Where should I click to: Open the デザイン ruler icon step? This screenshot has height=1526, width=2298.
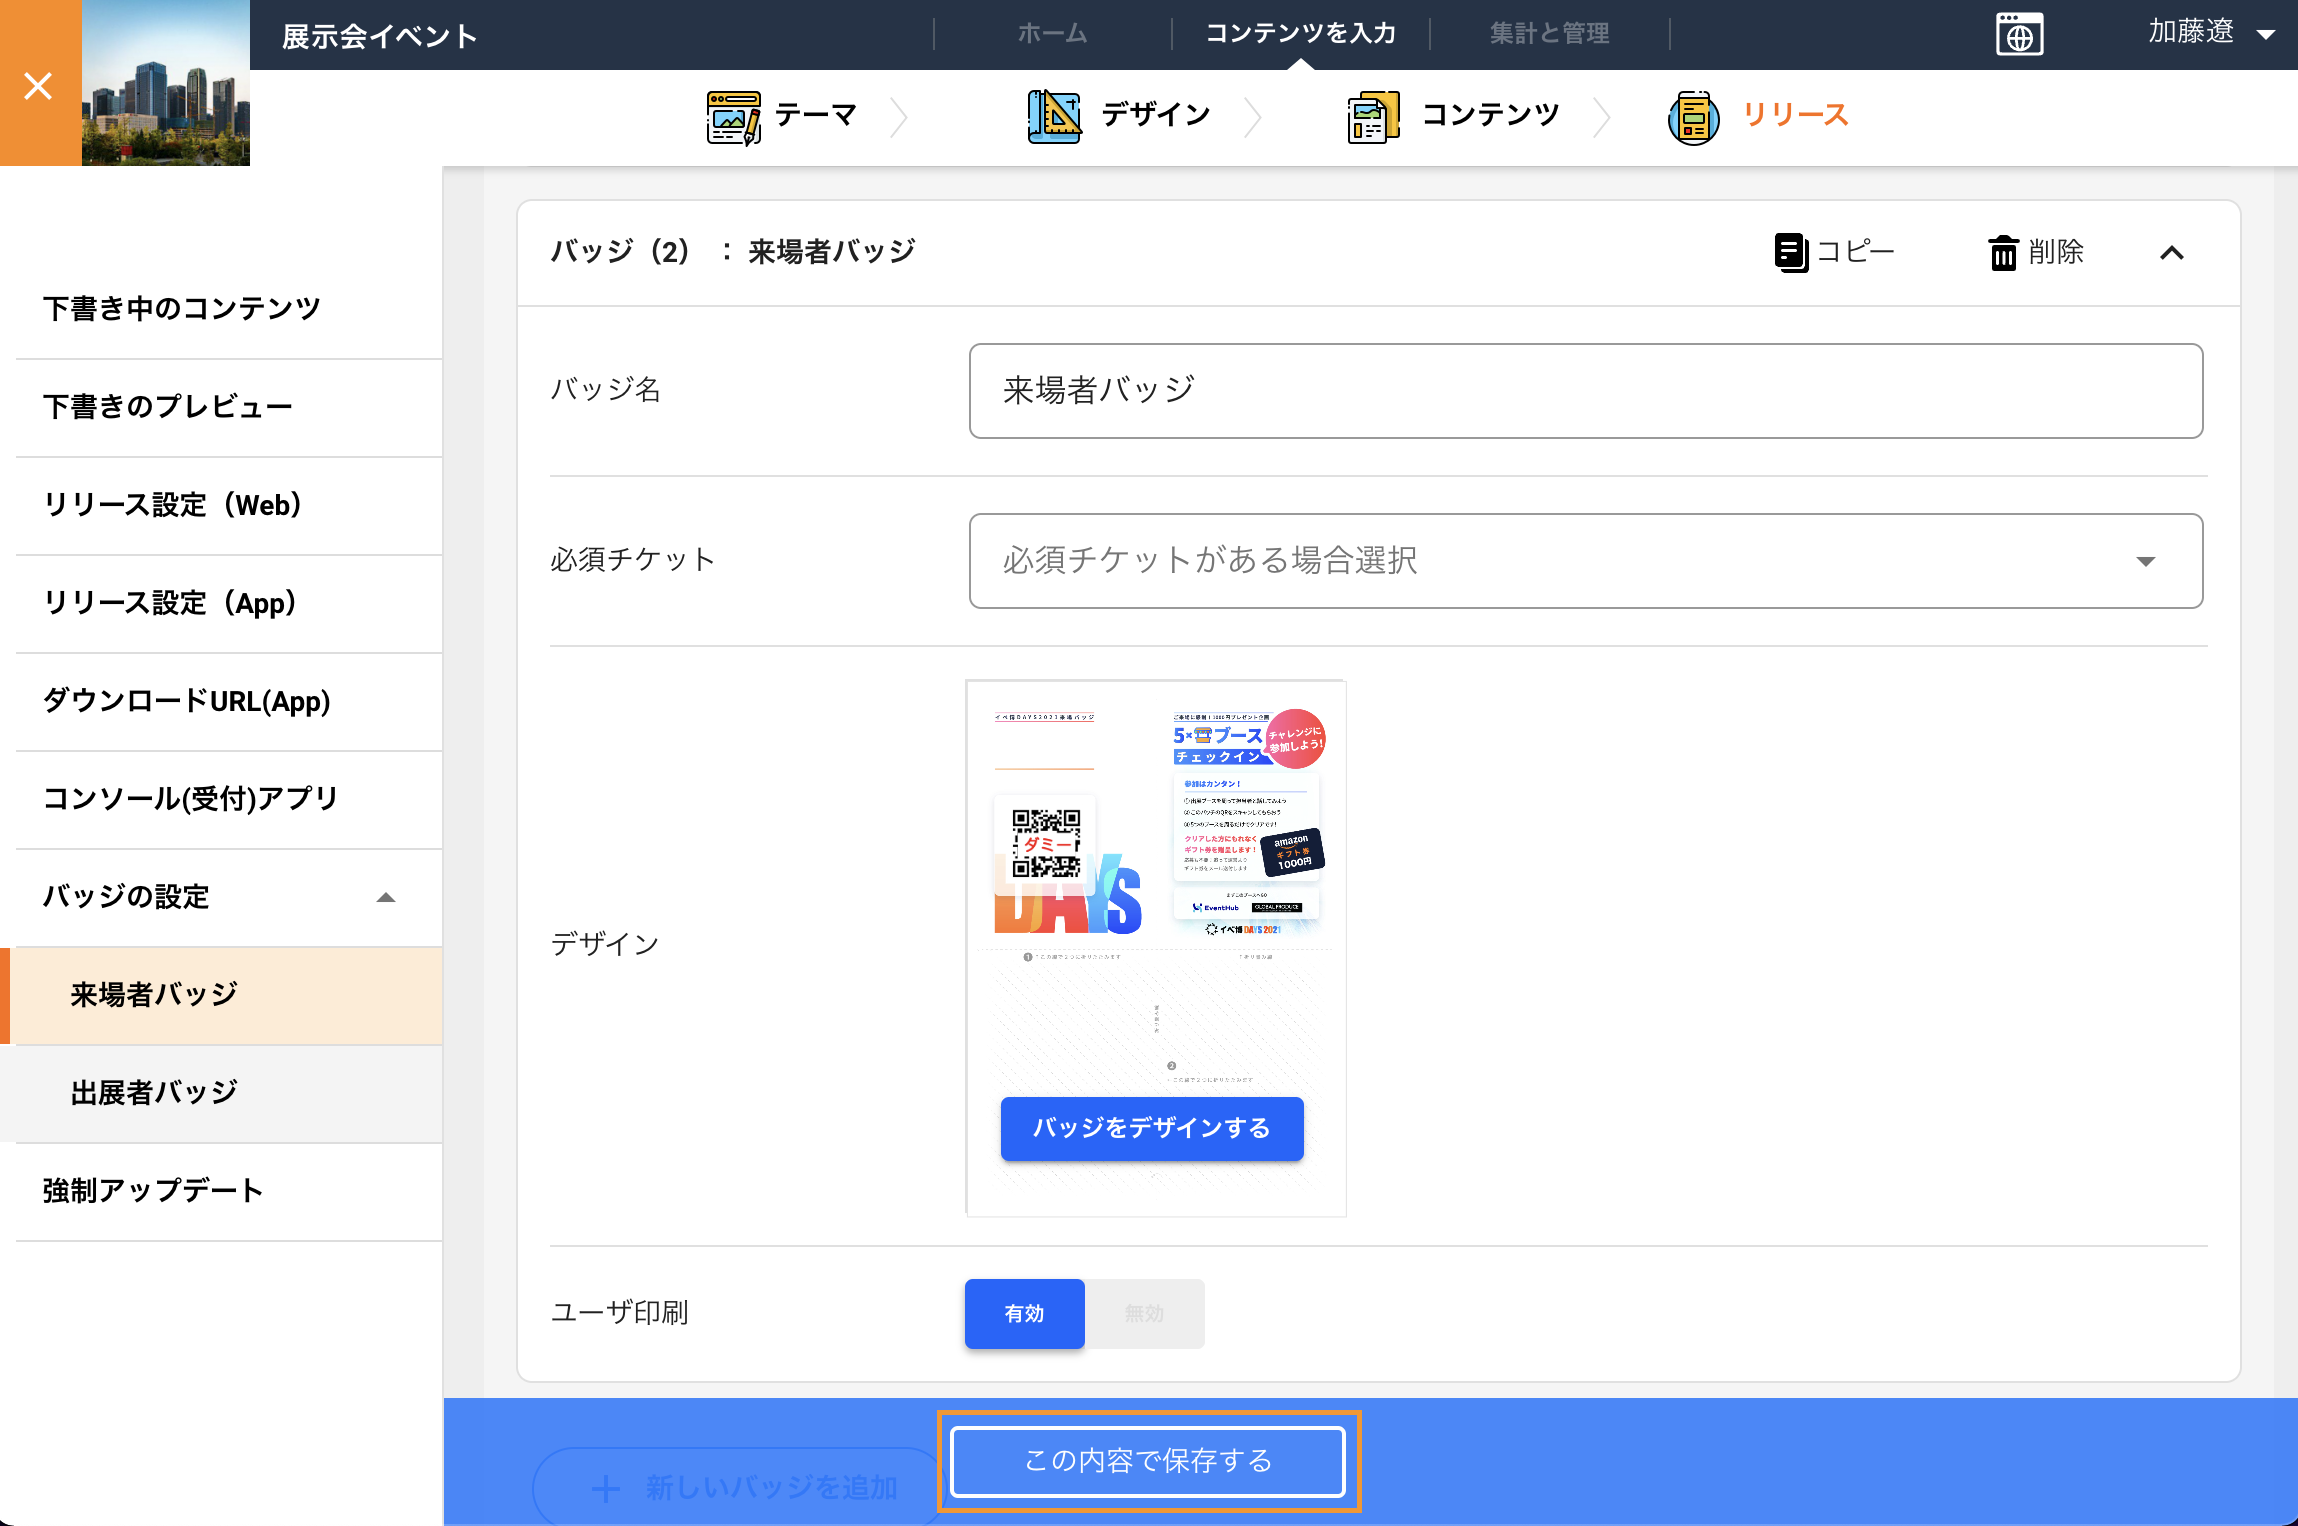[1054, 117]
